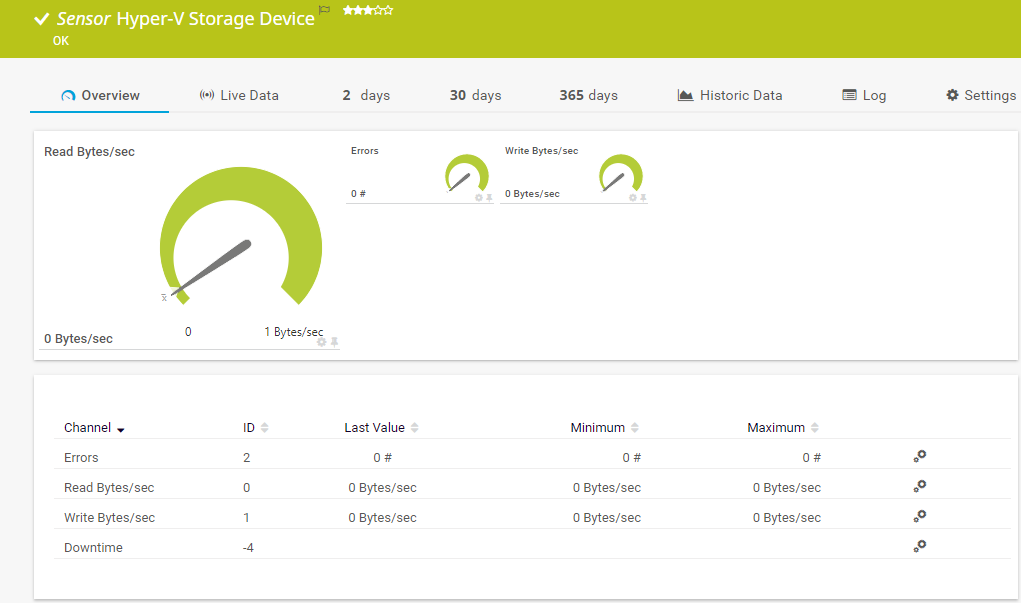Switch to the Live Data tab
This screenshot has height=603, width=1021.
239,95
